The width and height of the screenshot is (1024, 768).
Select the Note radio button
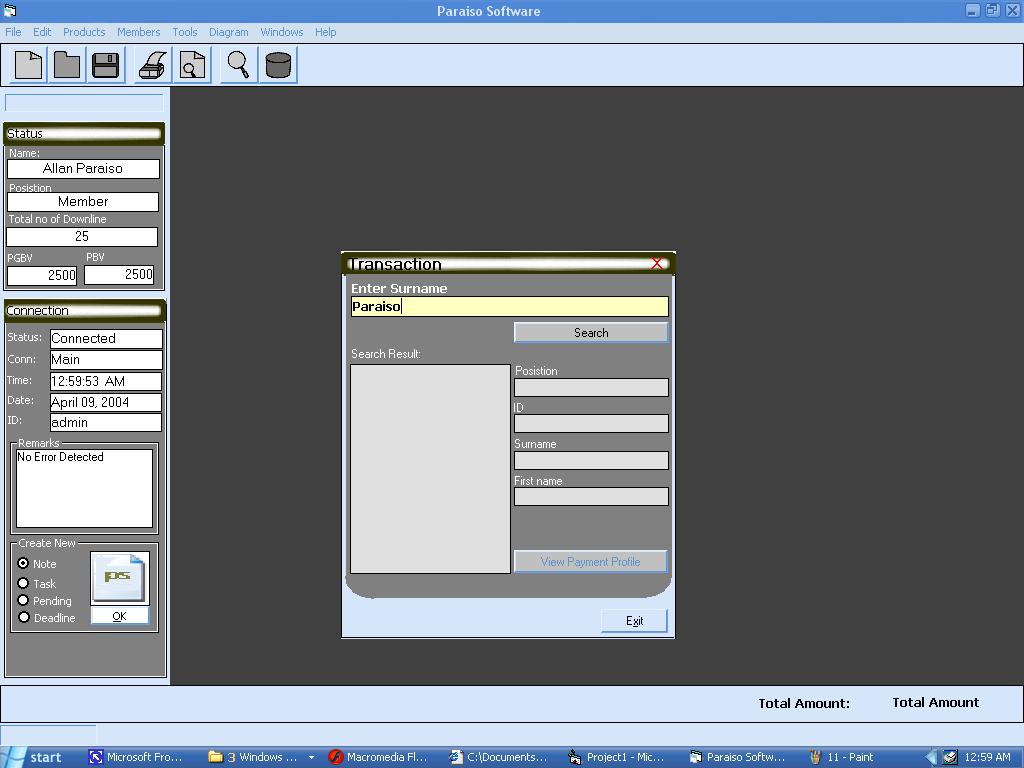24,563
